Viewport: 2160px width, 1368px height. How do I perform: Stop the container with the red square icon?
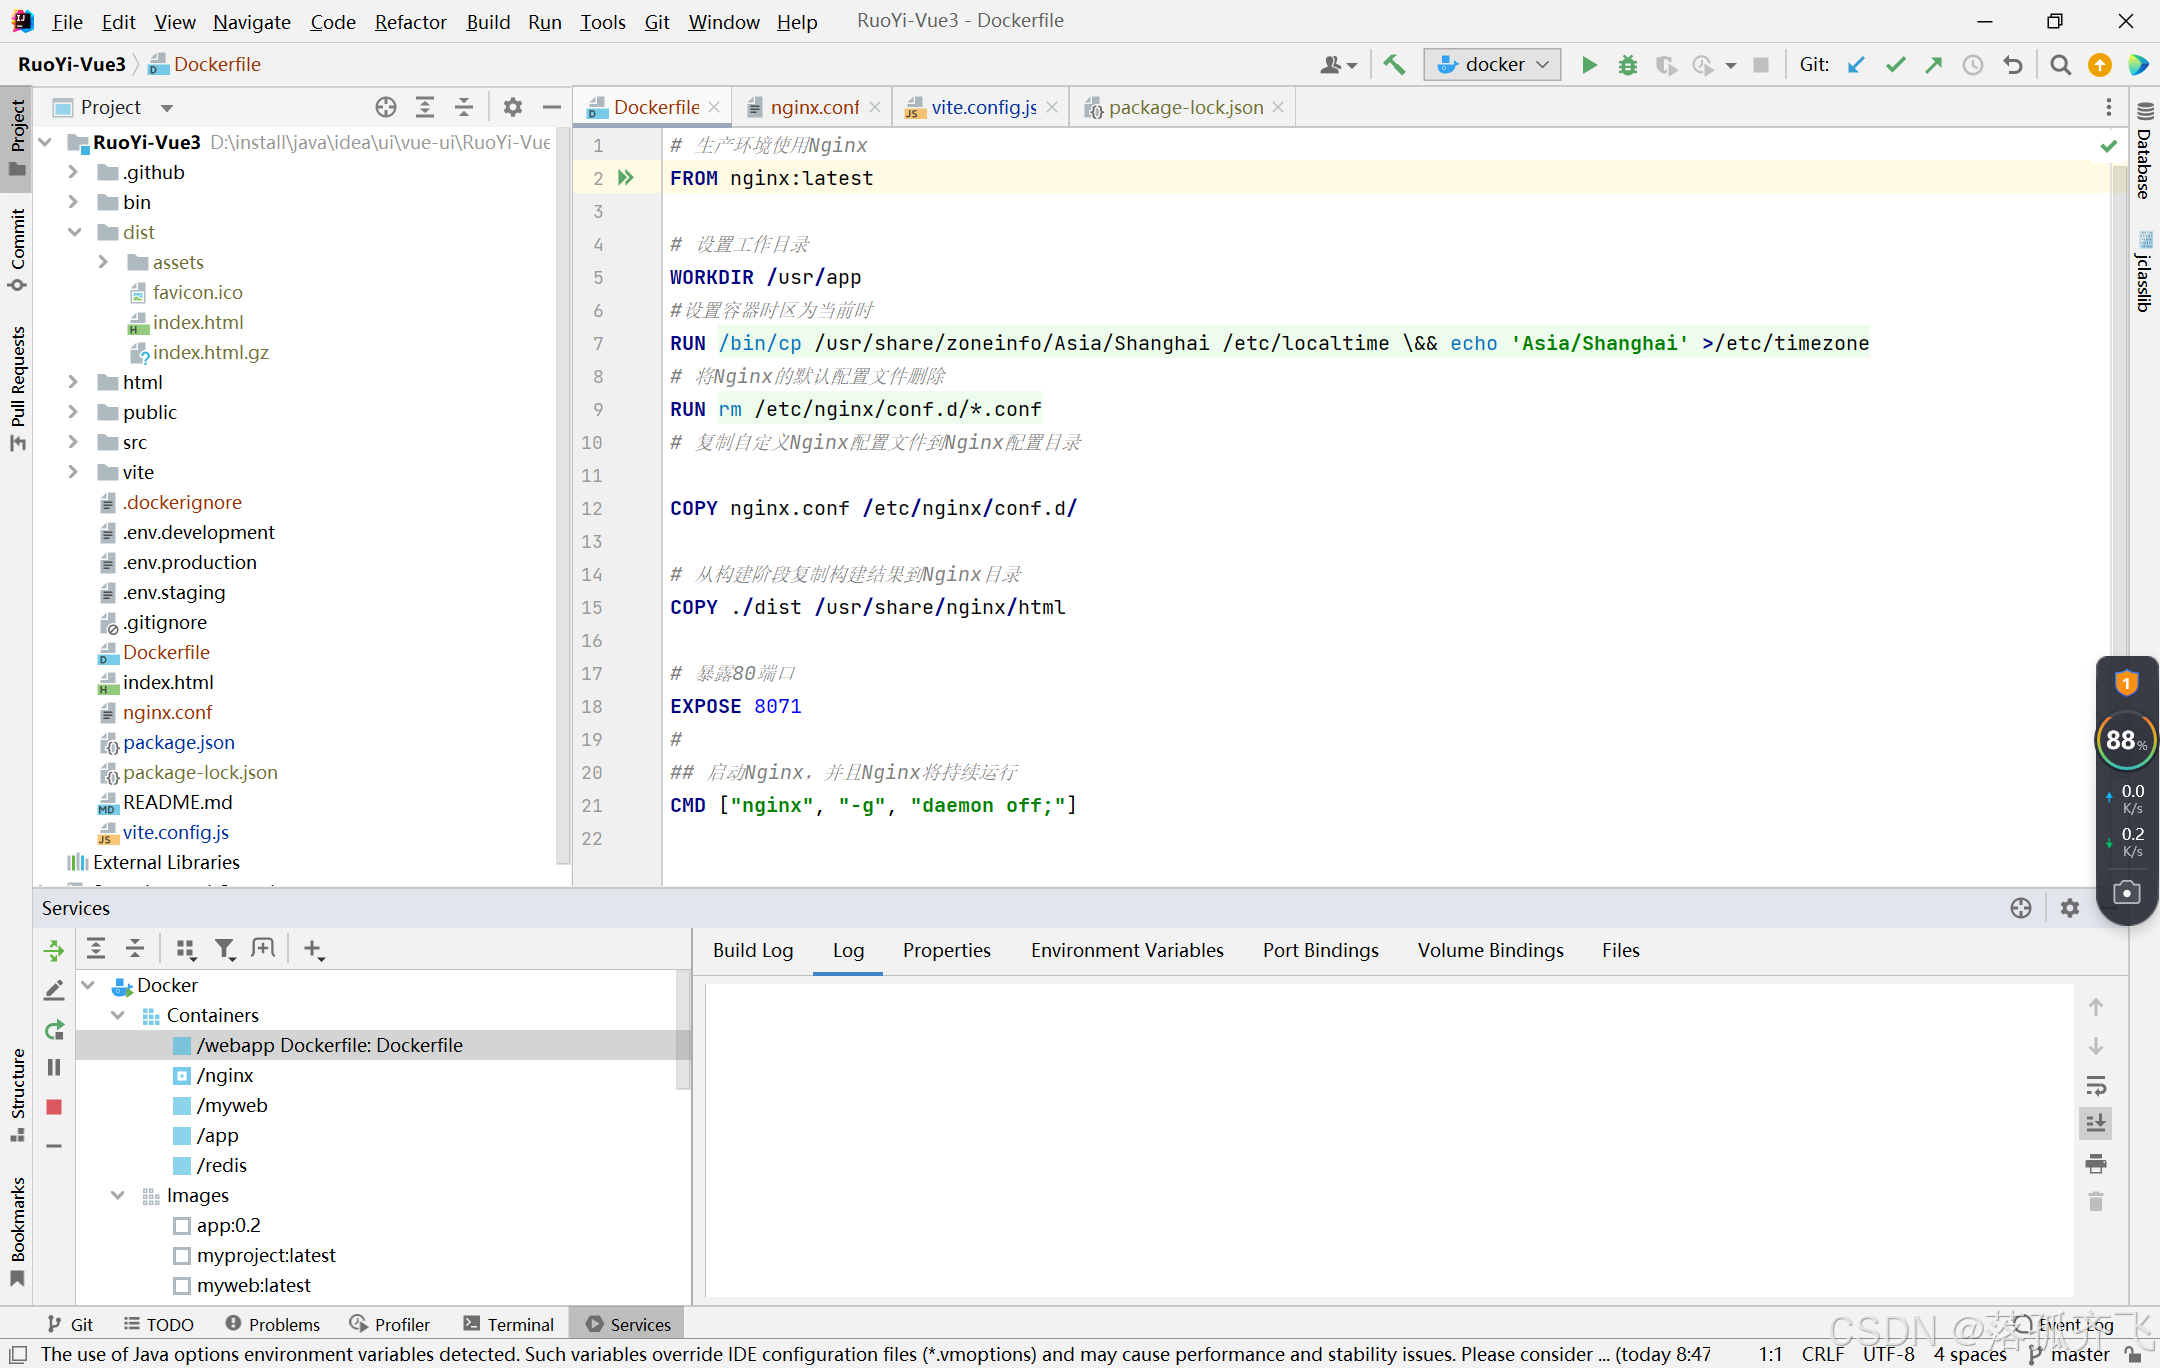[53, 1107]
